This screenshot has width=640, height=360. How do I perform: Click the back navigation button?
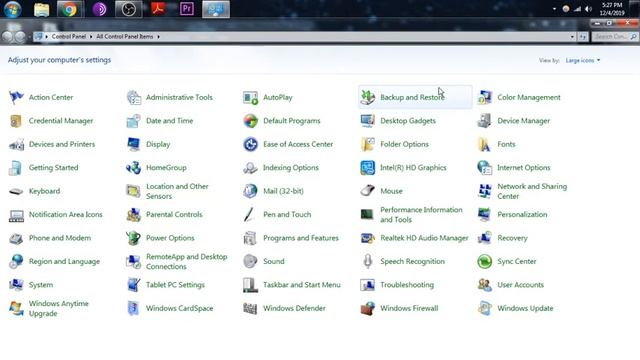click(7, 37)
